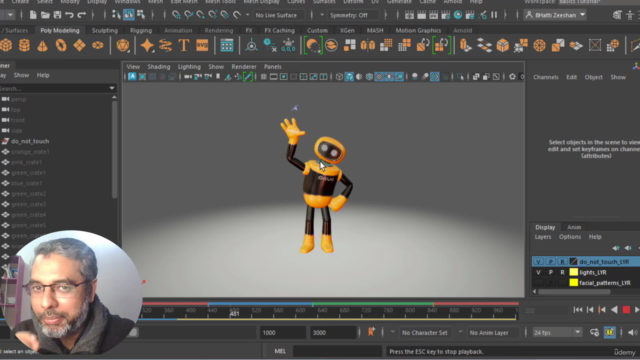
Task: Create polygon Type text with T icon
Action: 184,45
